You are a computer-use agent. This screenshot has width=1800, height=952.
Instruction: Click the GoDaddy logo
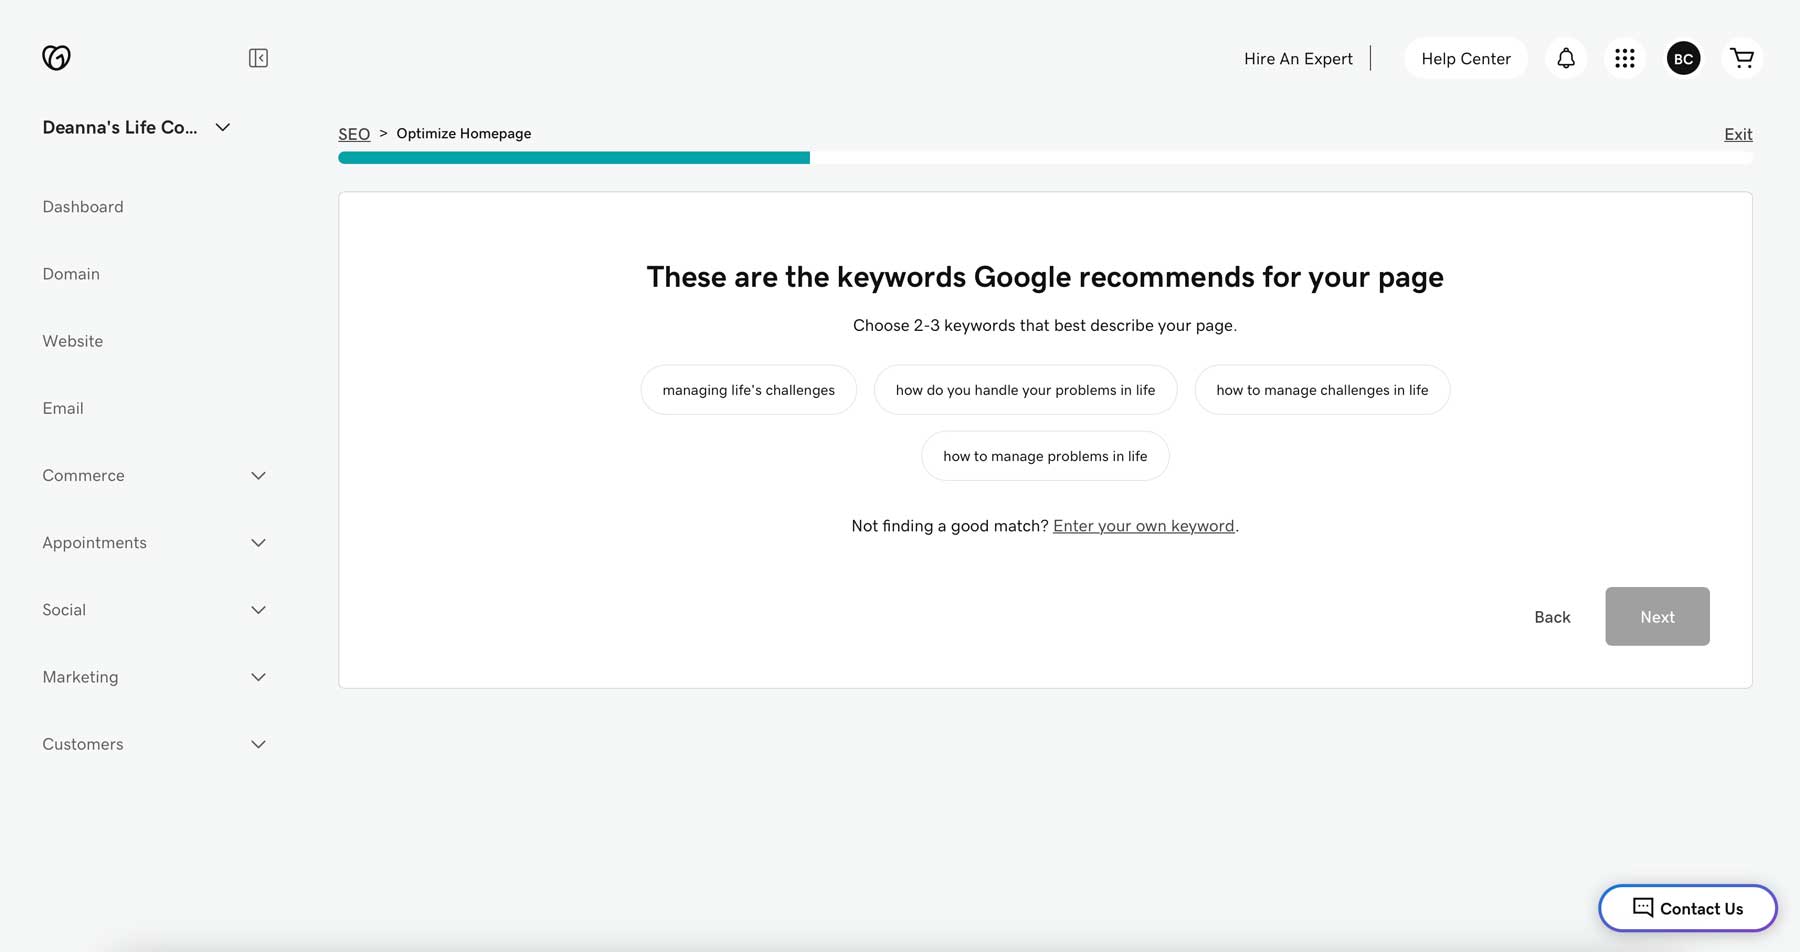[x=57, y=57]
